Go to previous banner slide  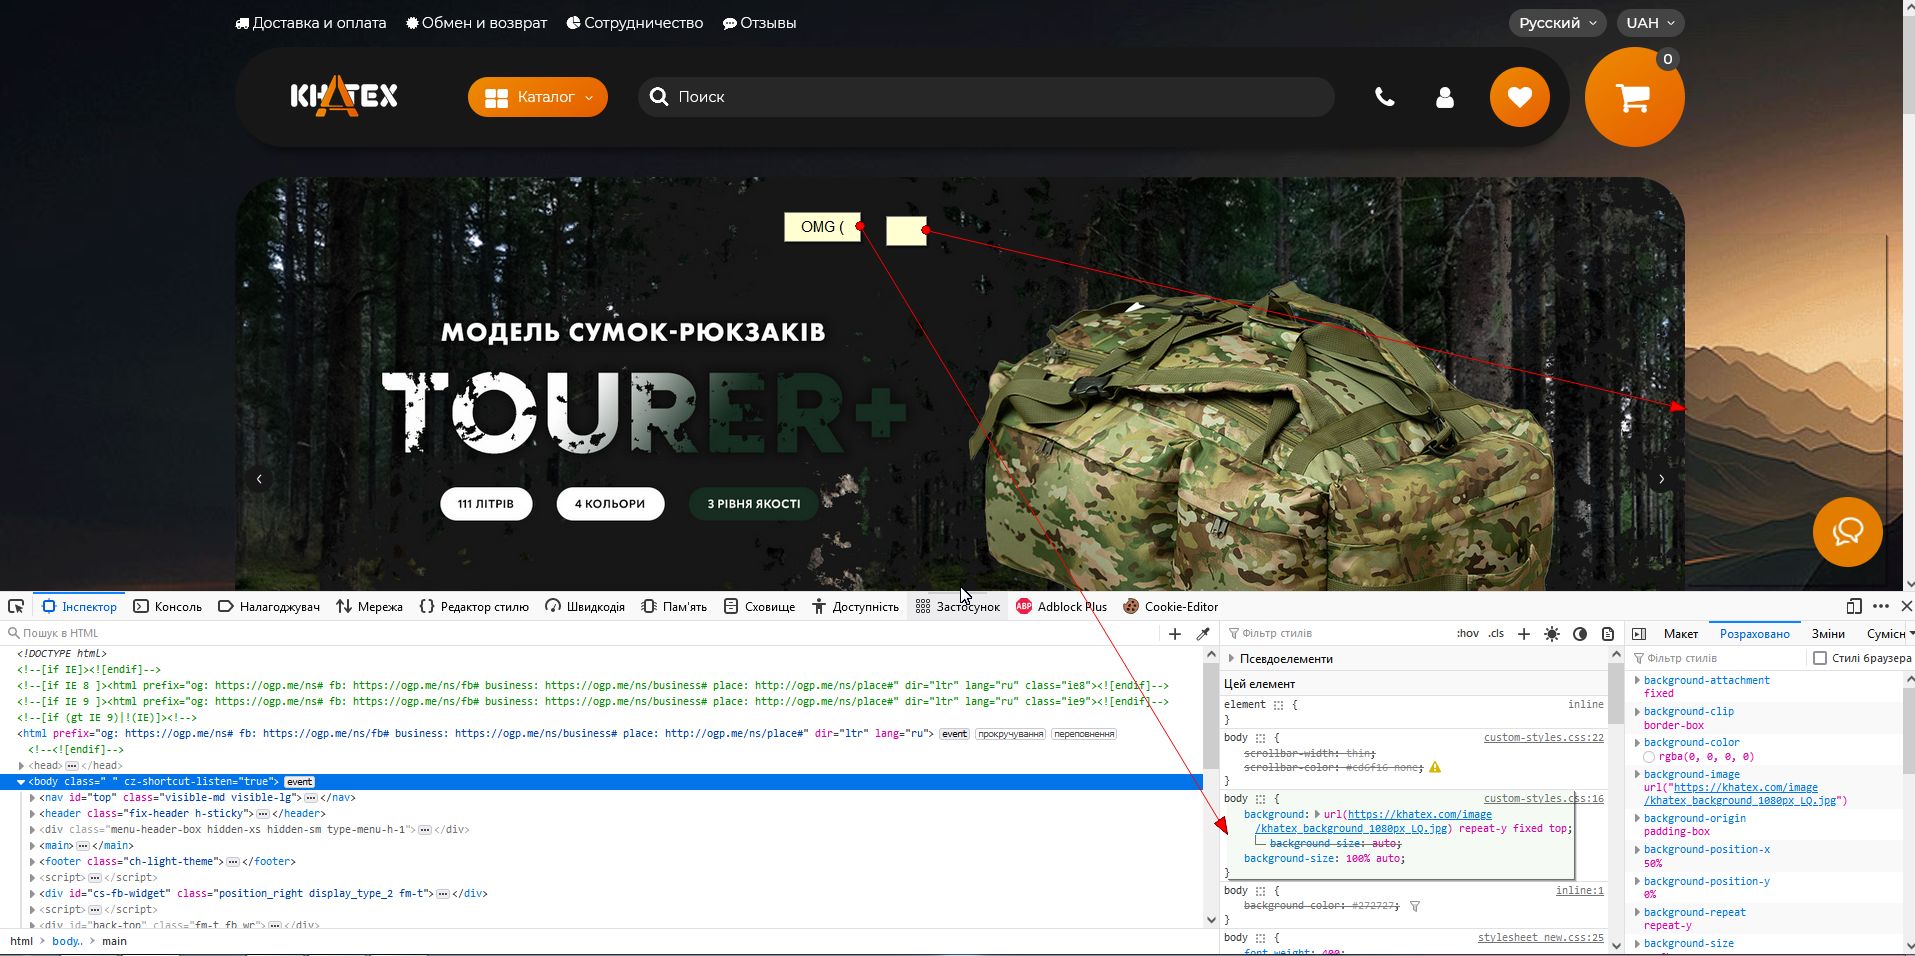[259, 479]
